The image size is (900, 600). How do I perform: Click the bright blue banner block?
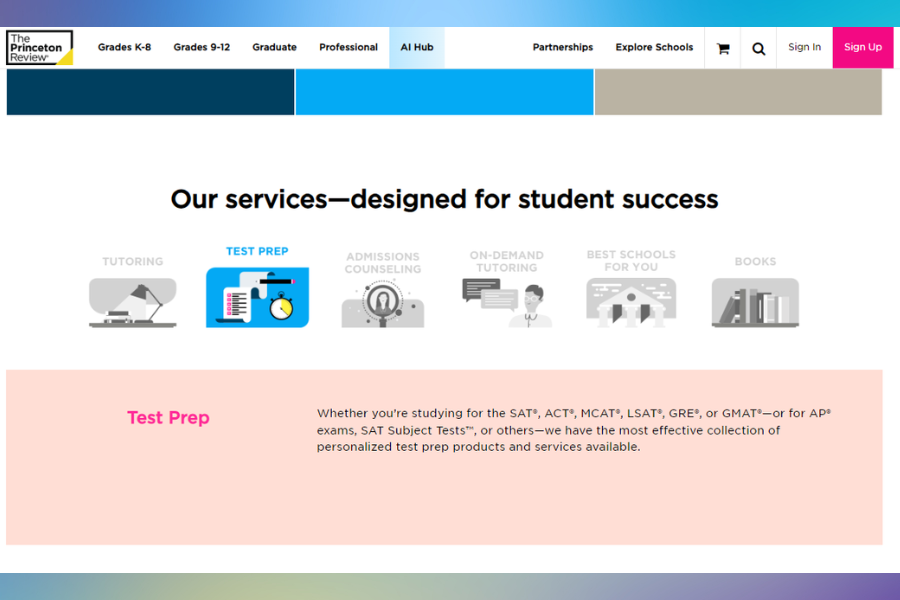pyautogui.click(x=444, y=92)
